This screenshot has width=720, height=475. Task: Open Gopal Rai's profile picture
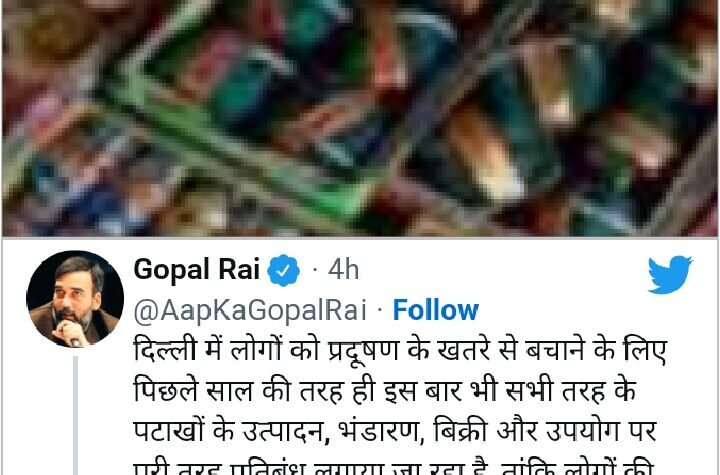75,299
